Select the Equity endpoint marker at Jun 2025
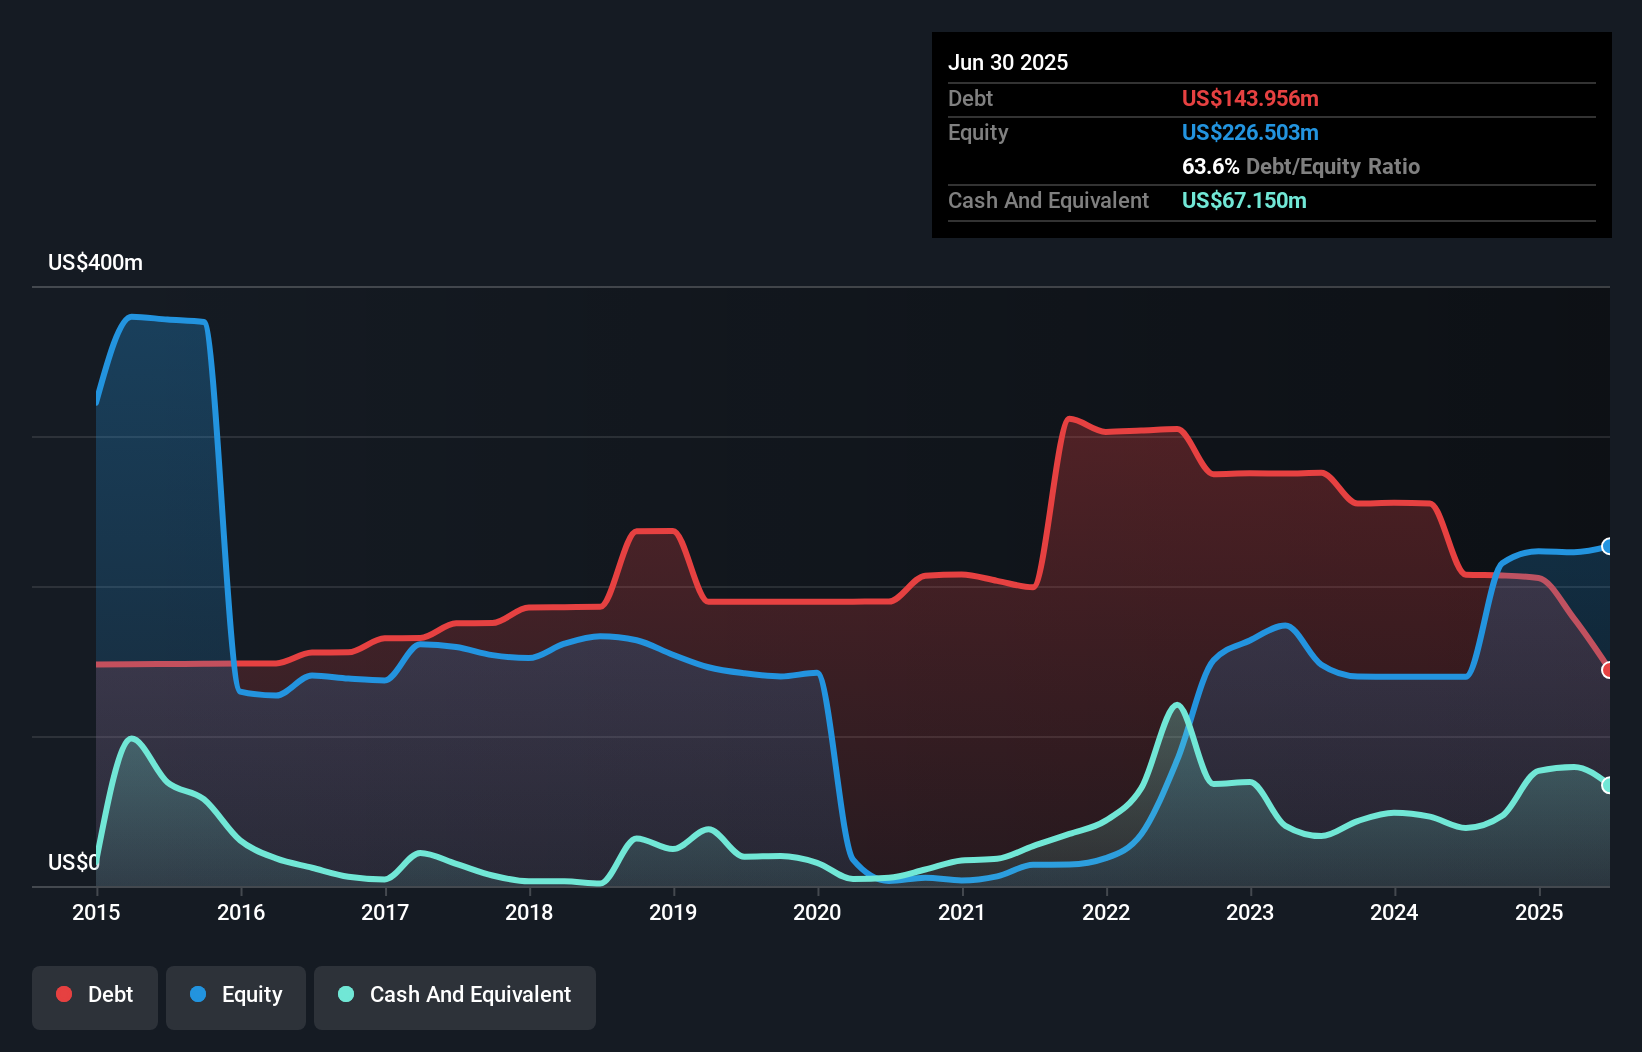The height and width of the screenshot is (1052, 1642). [x=1608, y=546]
